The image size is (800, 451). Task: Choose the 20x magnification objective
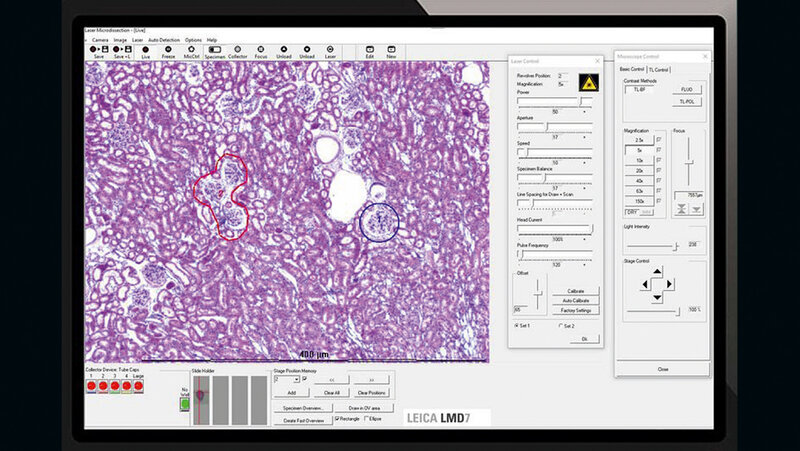click(637, 170)
